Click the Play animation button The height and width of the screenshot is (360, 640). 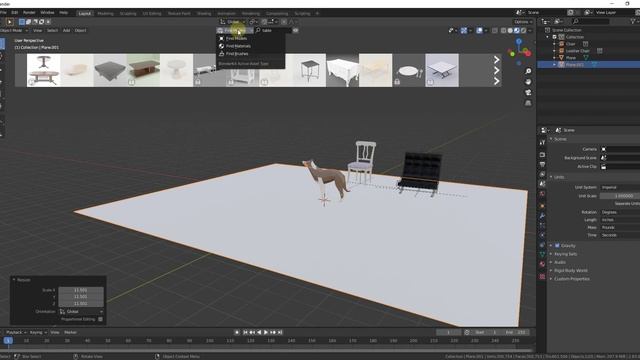tap(266, 332)
